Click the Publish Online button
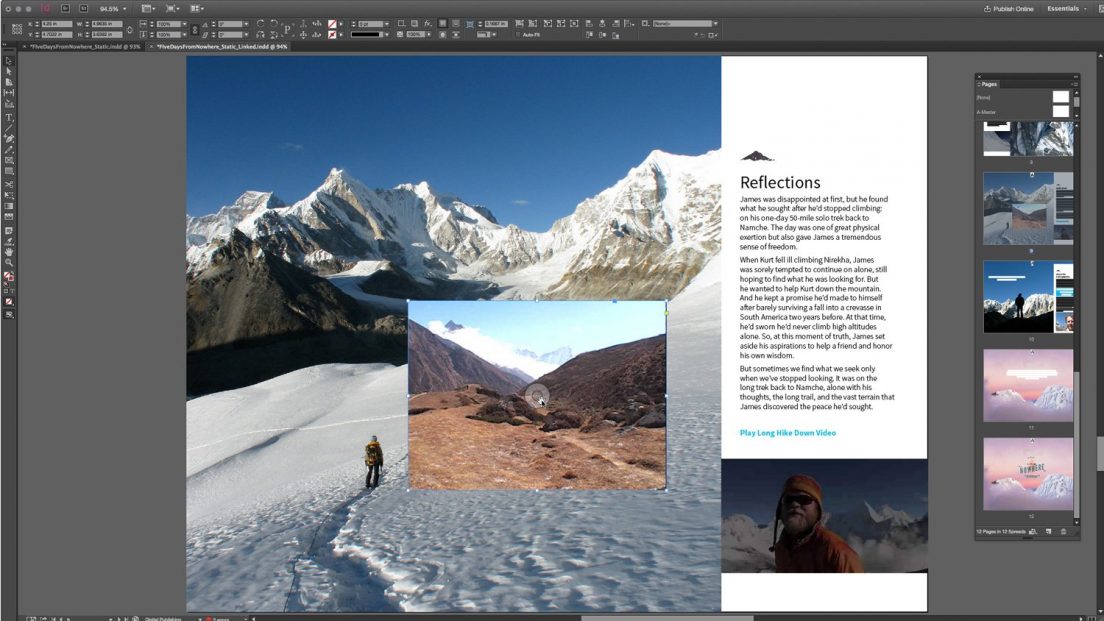Viewport: 1104px width, 621px height. point(1008,8)
